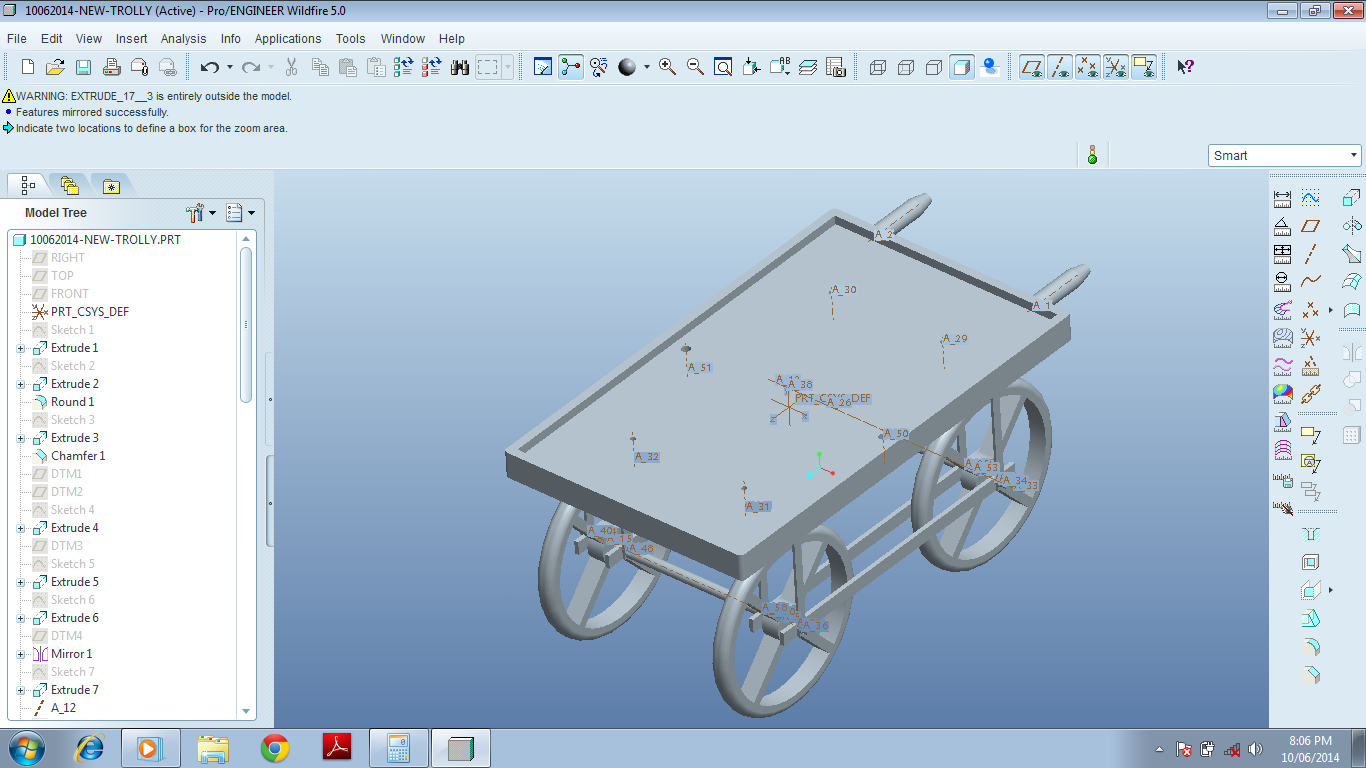The height and width of the screenshot is (768, 1366).
Task: Toggle datum planes display on/off
Action: point(1032,67)
